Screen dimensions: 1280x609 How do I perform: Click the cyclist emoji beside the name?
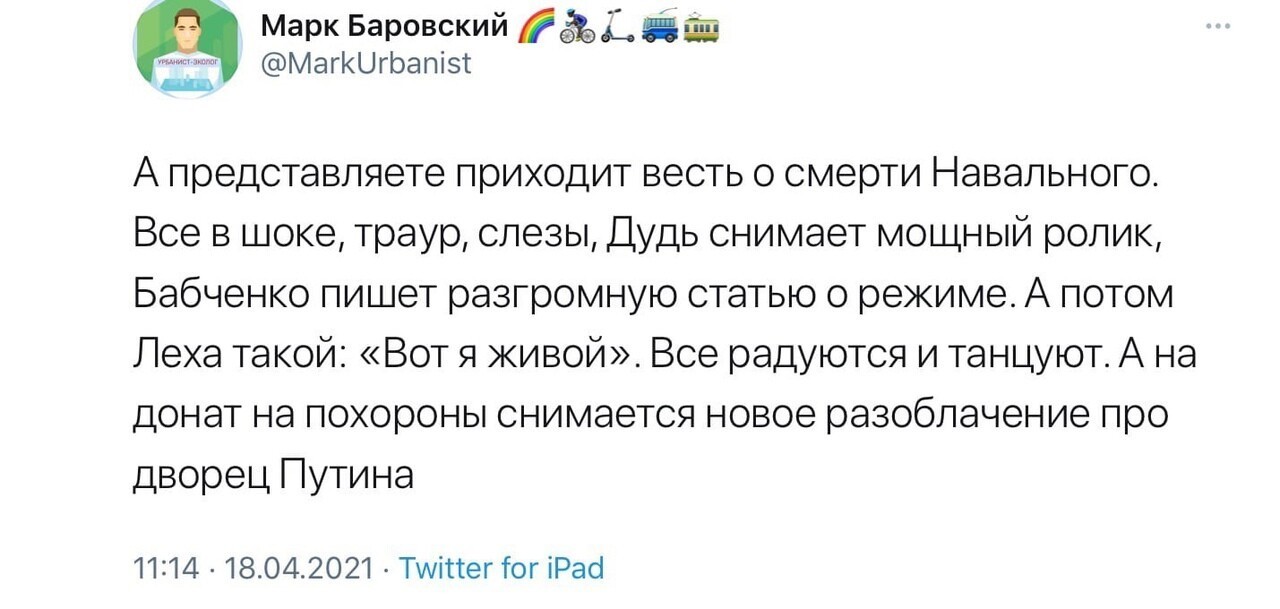pyautogui.click(x=578, y=29)
